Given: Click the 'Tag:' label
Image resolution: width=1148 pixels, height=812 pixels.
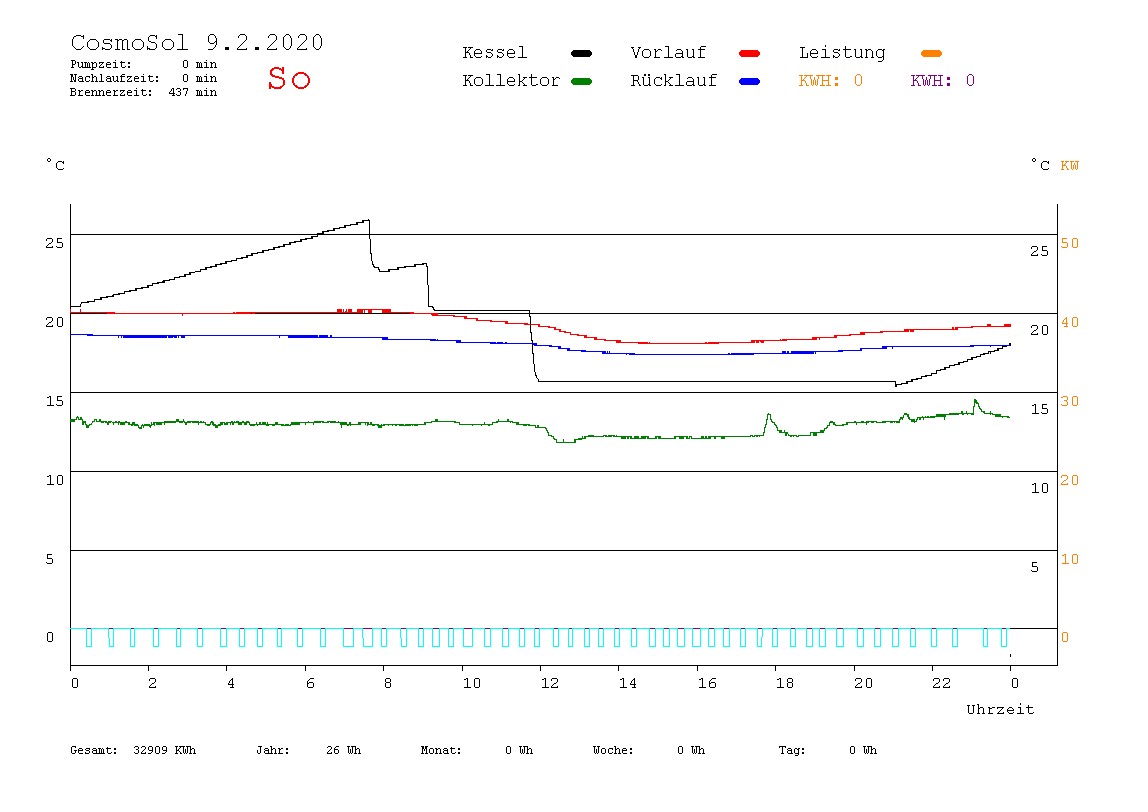Looking at the screenshot, I should coord(791,750).
